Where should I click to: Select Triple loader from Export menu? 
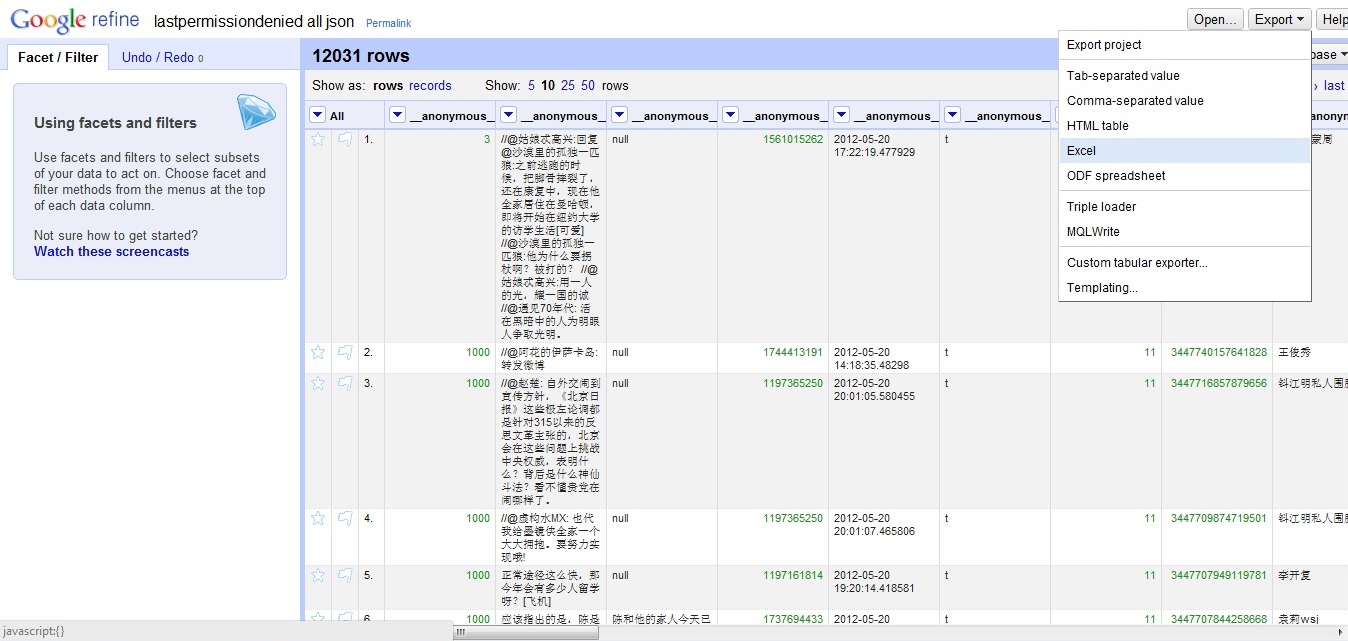[1185, 207]
